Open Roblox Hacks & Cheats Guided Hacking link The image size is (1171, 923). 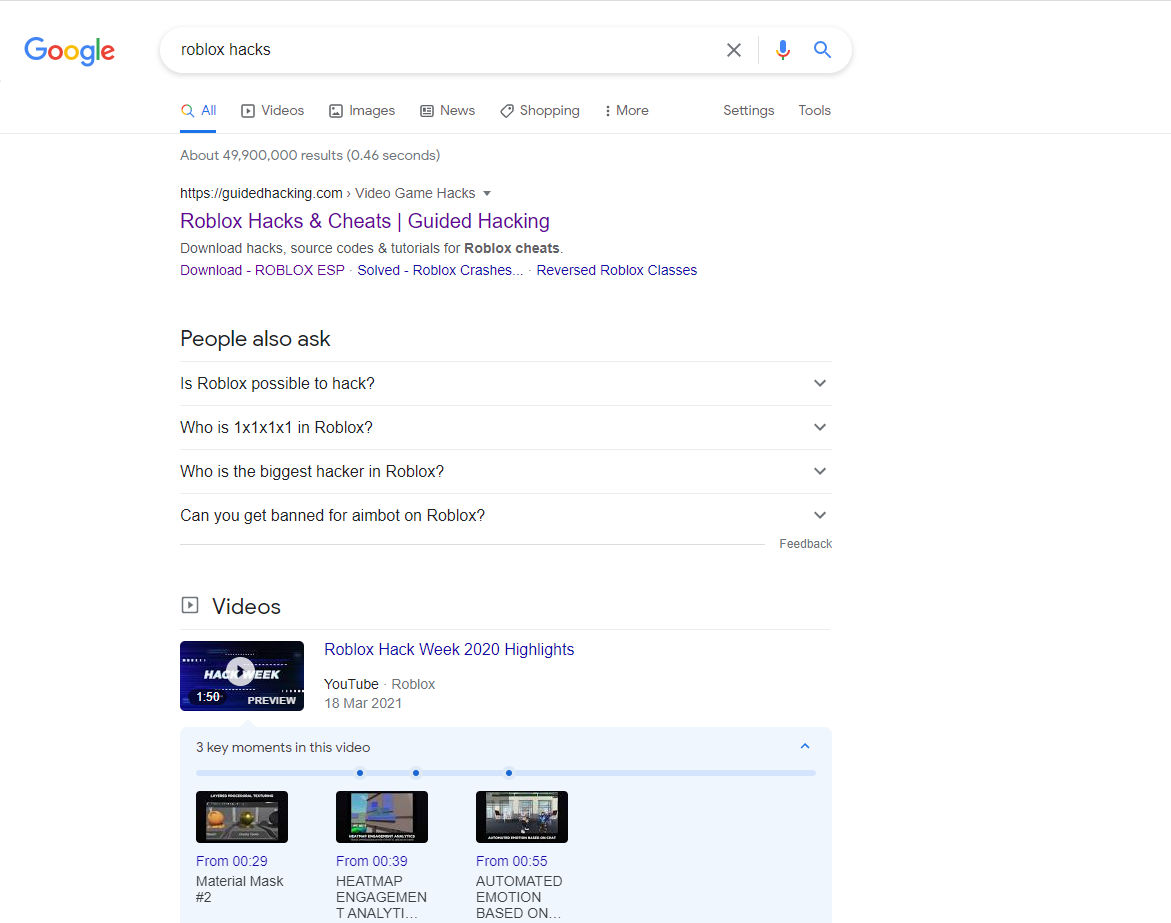coord(364,221)
